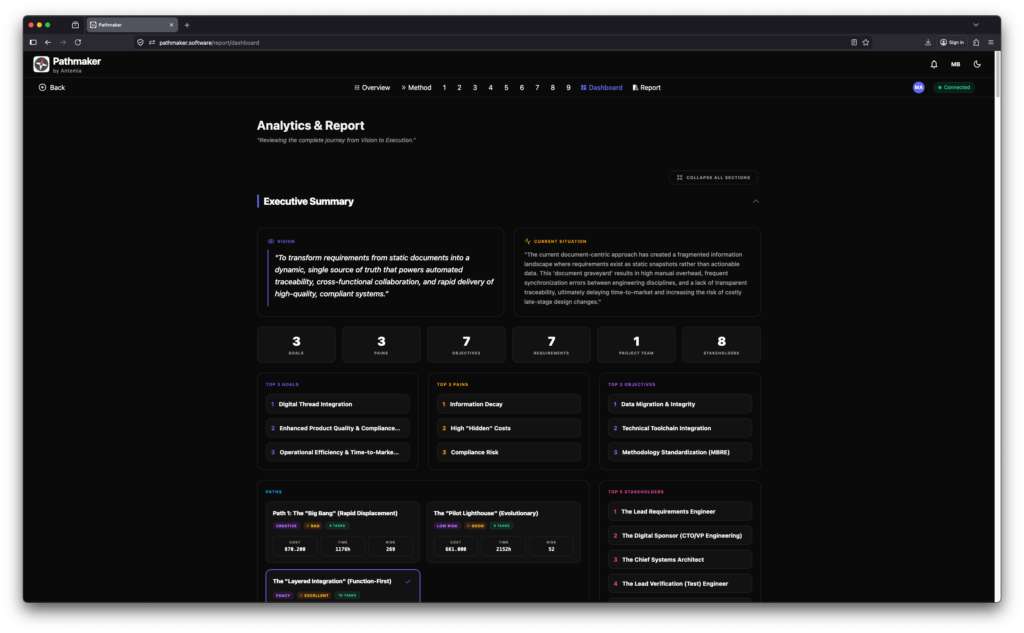Open the Method tab
Viewport: 1024px width, 633px height.
point(416,88)
